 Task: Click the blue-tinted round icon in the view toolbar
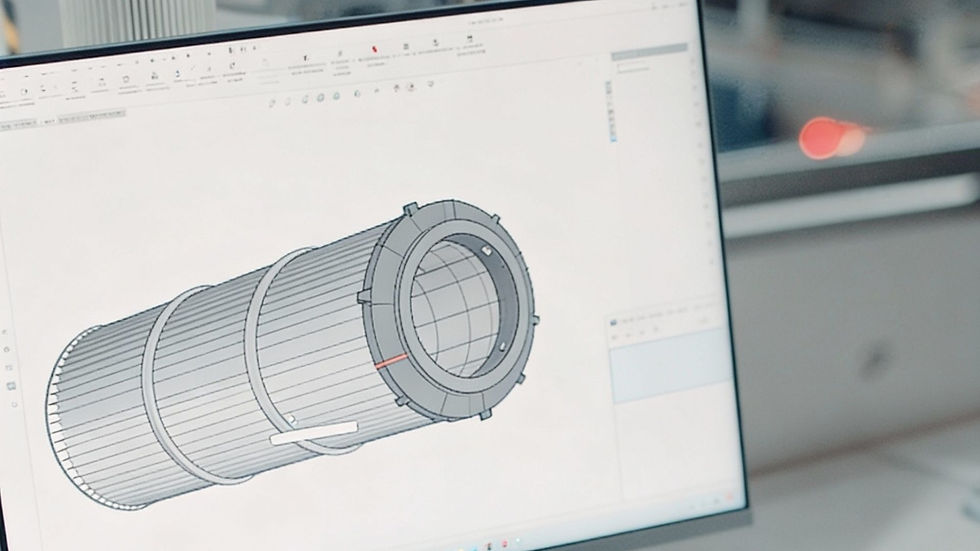tap(336, 96)
